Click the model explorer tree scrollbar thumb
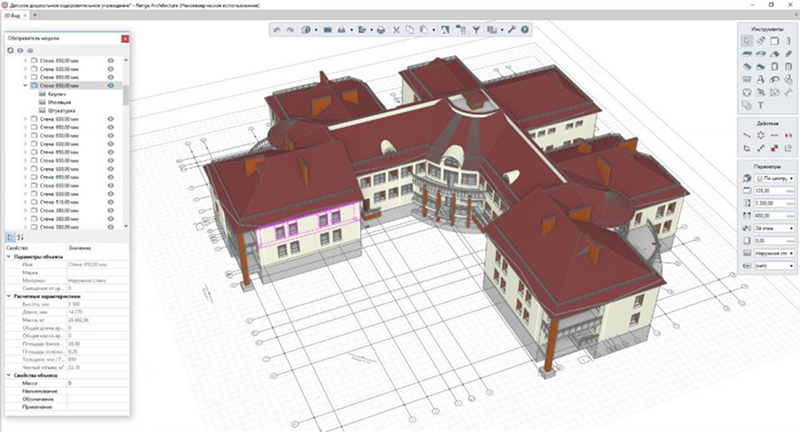800x432 pixels. (126, 95)
